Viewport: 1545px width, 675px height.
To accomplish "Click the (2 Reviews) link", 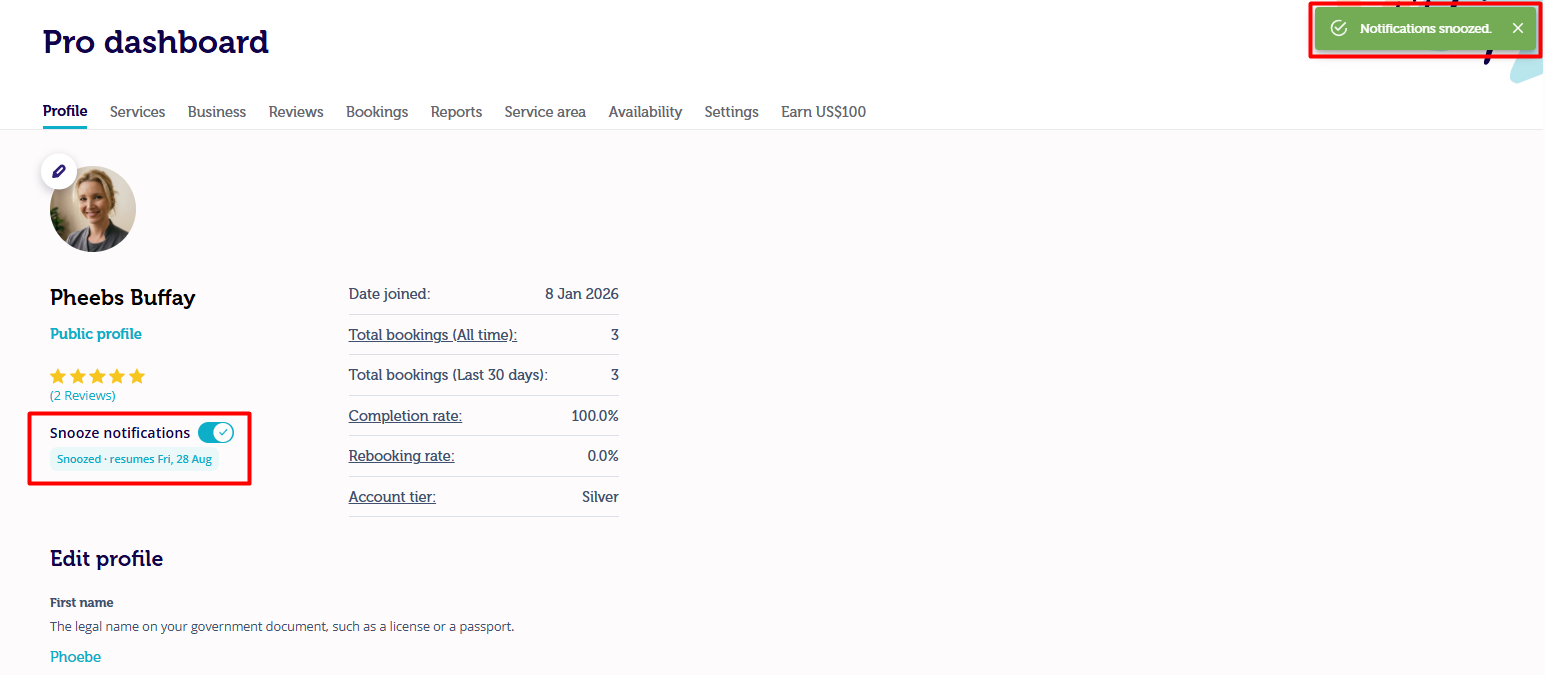I will click(83, 396).
